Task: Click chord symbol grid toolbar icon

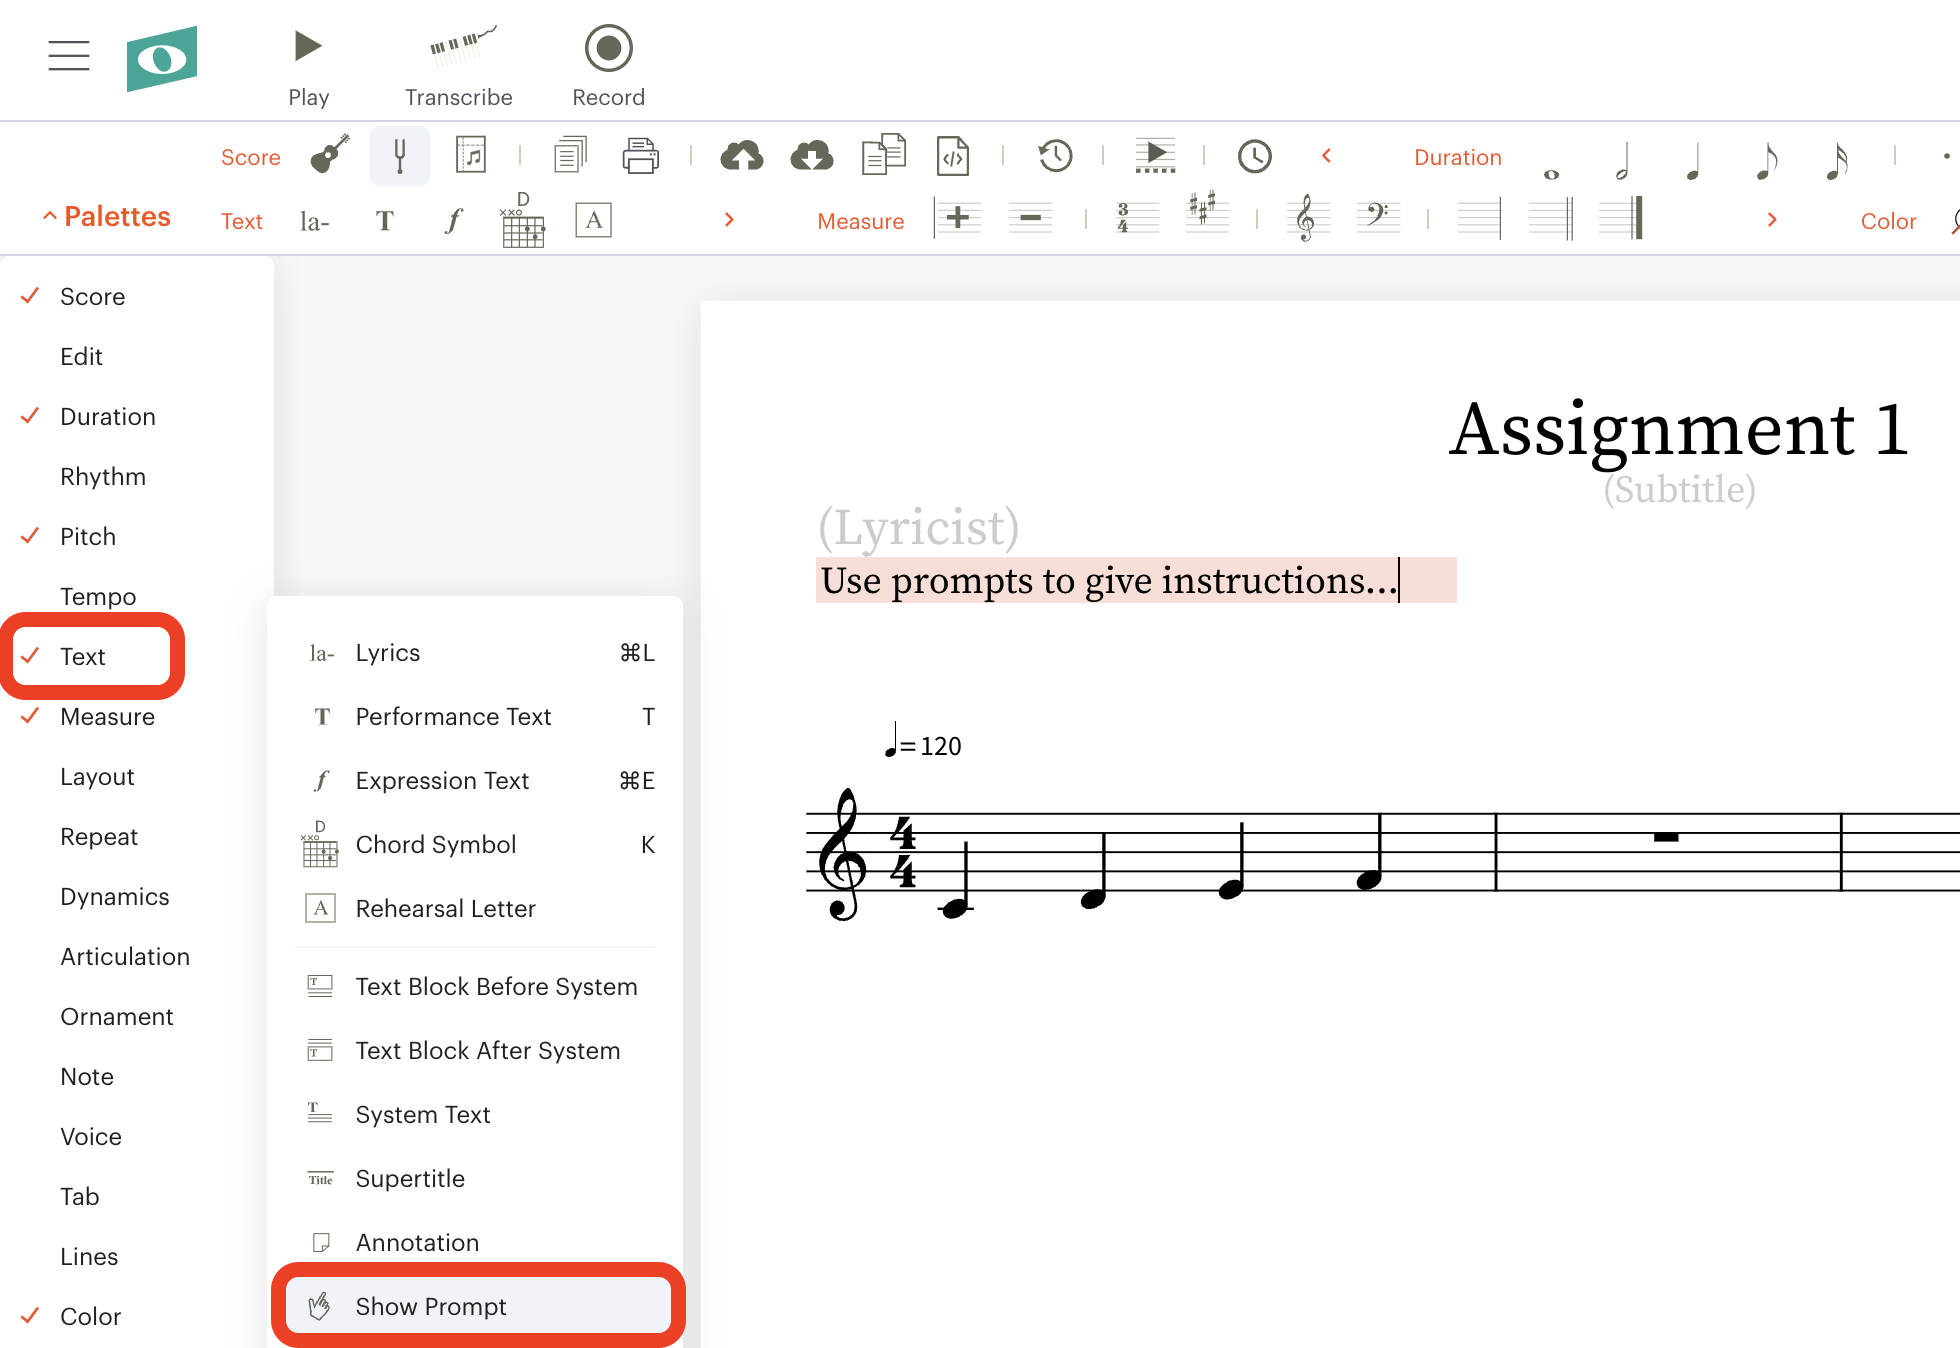Action: (522, 219)
